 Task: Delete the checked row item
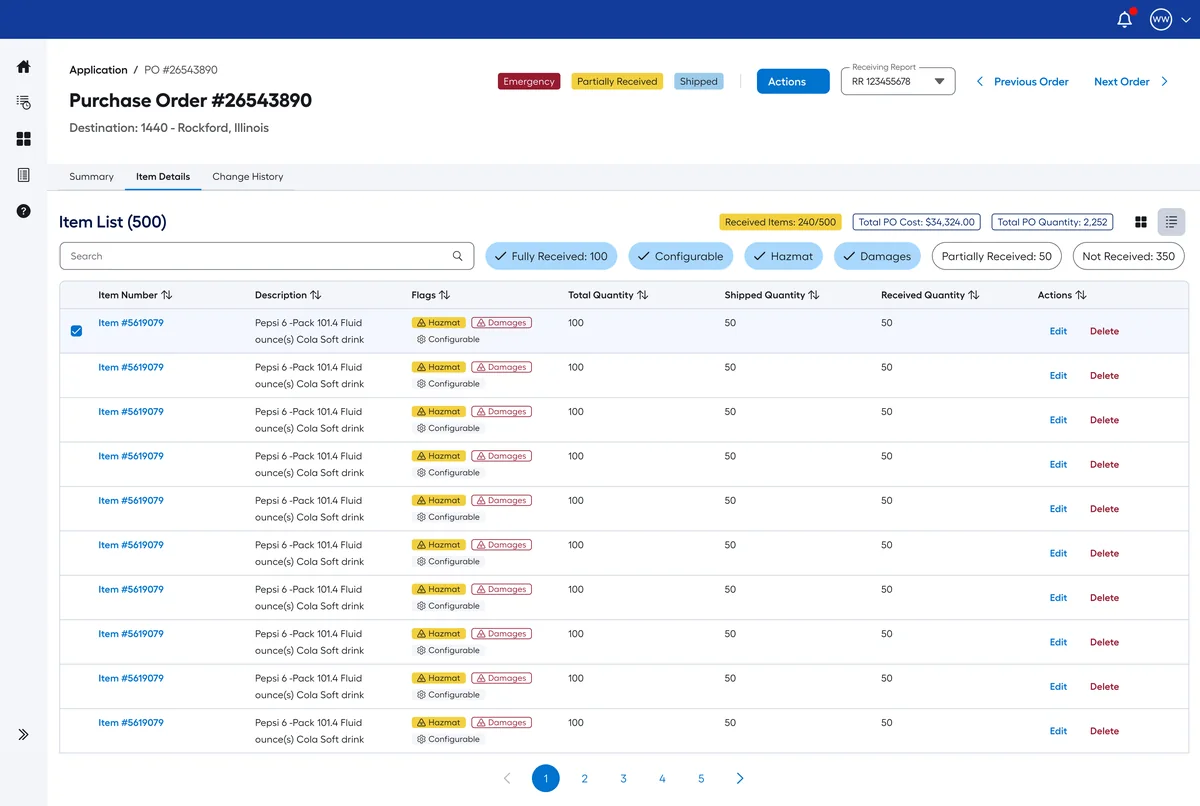coord(1104,331)
